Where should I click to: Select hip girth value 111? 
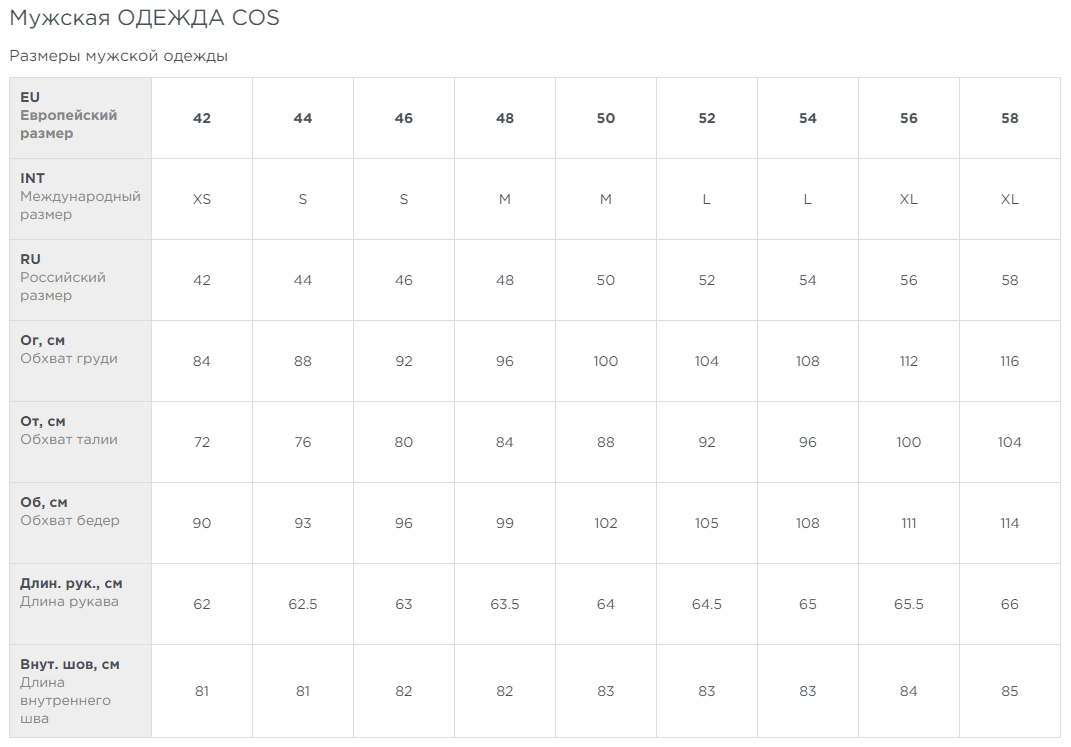[x=908, y=523]
